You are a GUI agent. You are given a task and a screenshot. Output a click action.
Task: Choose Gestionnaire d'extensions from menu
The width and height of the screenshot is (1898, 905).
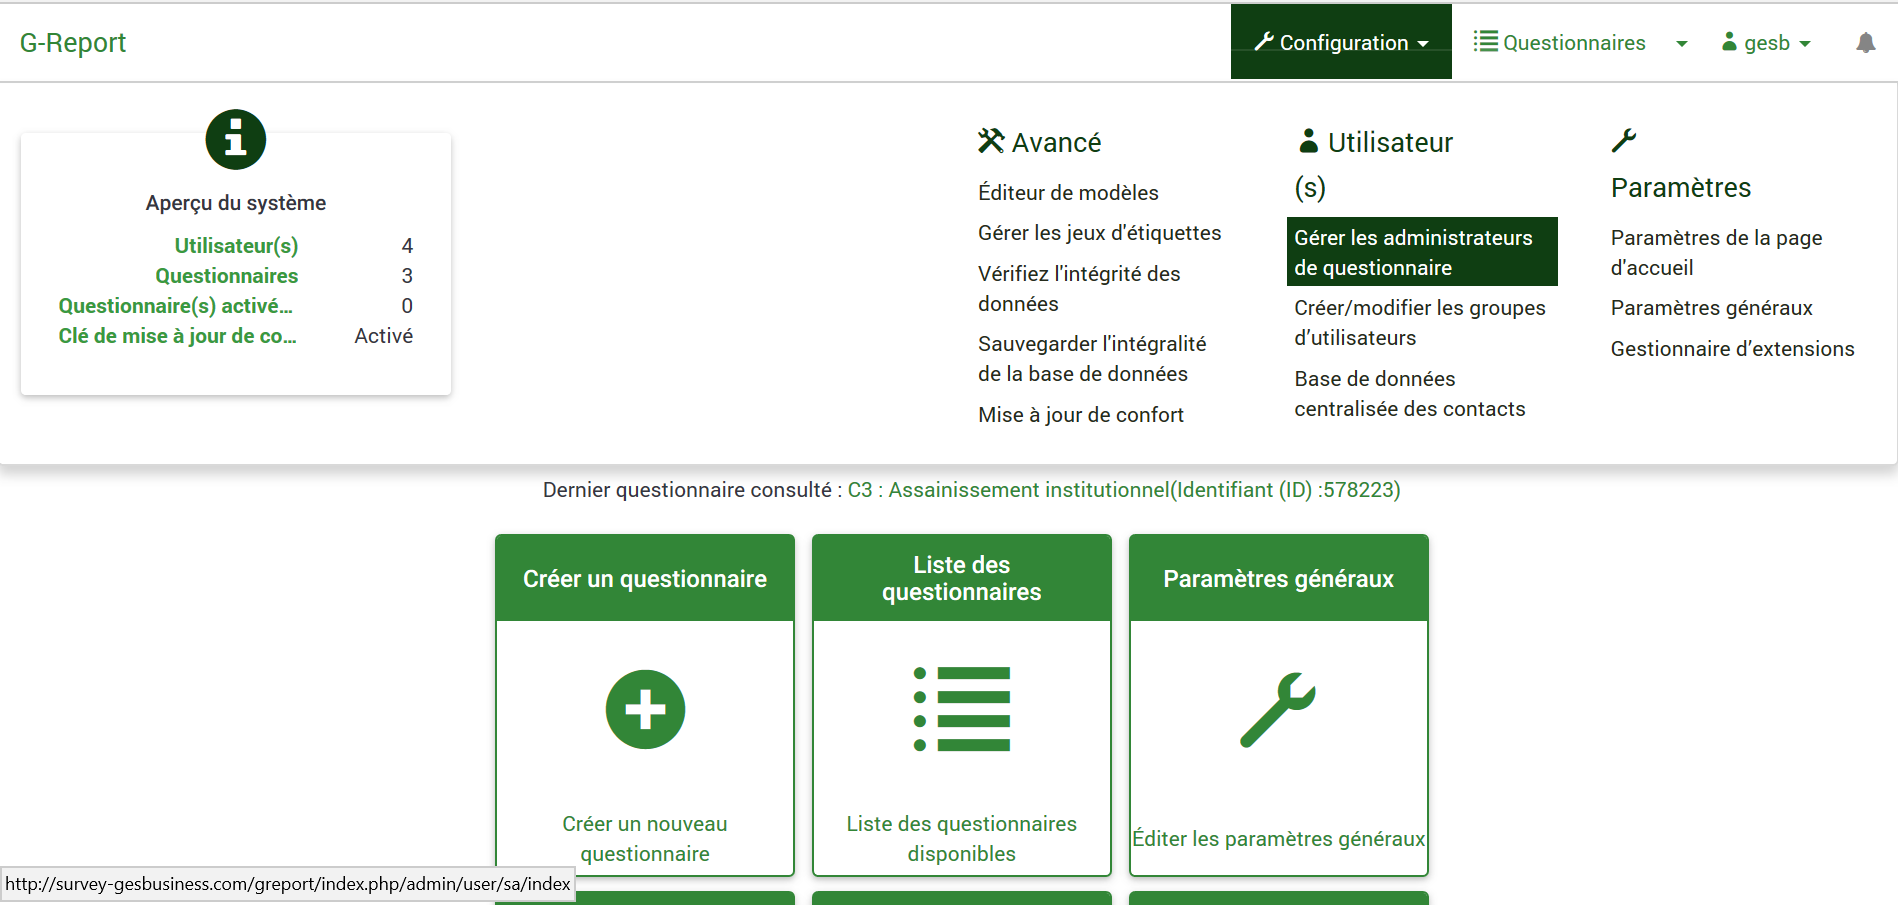pos(1732,348)
